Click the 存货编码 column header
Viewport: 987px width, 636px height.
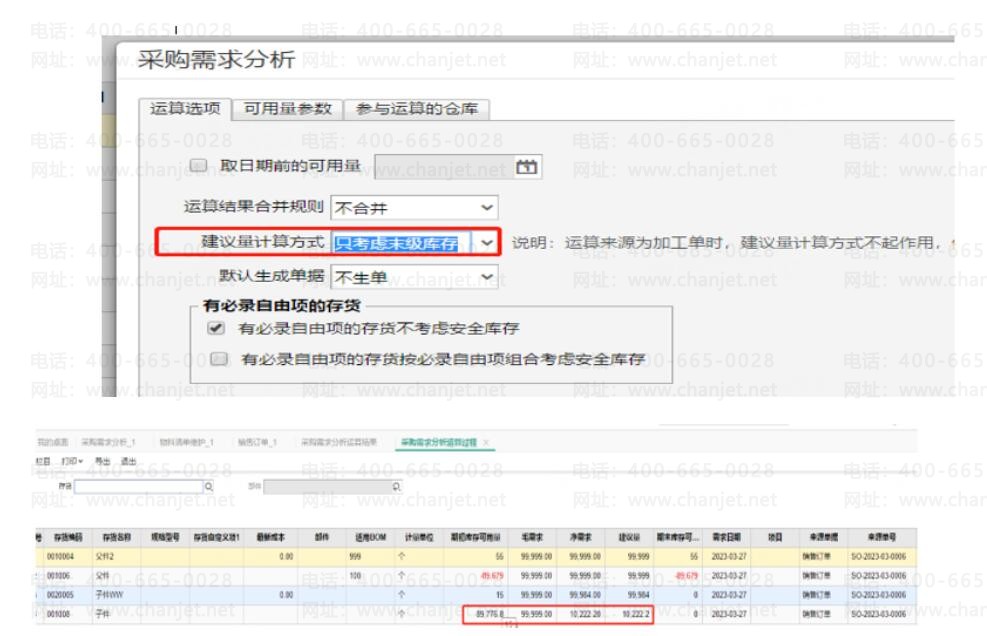click(x=68, y=537)
